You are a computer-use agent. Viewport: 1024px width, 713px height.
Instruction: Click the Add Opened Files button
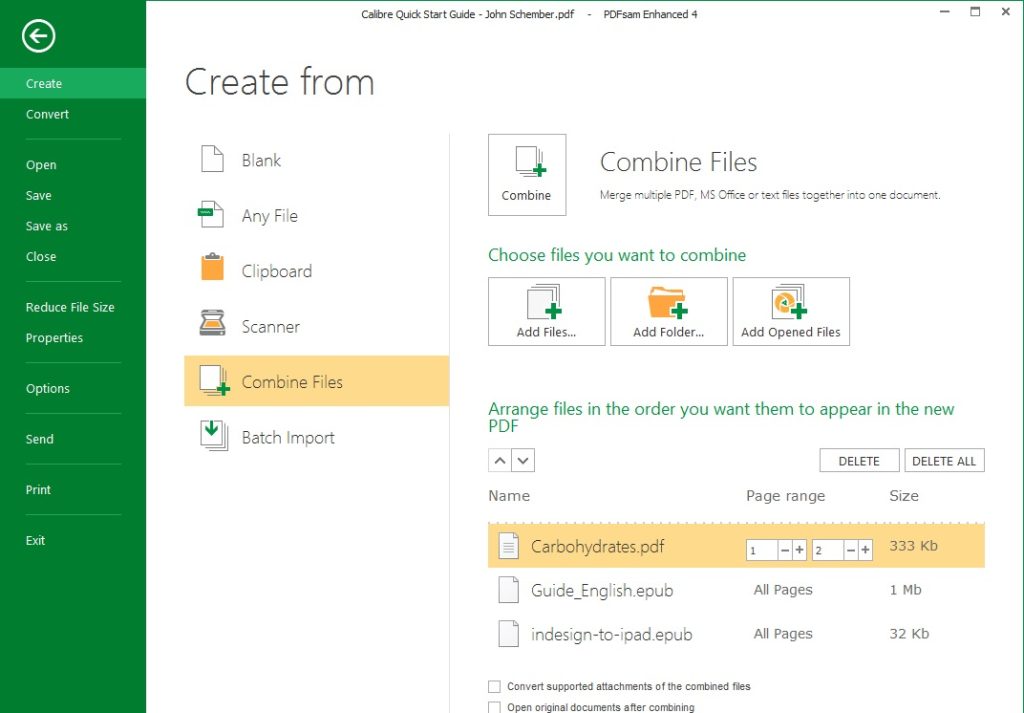pos(791,311)
